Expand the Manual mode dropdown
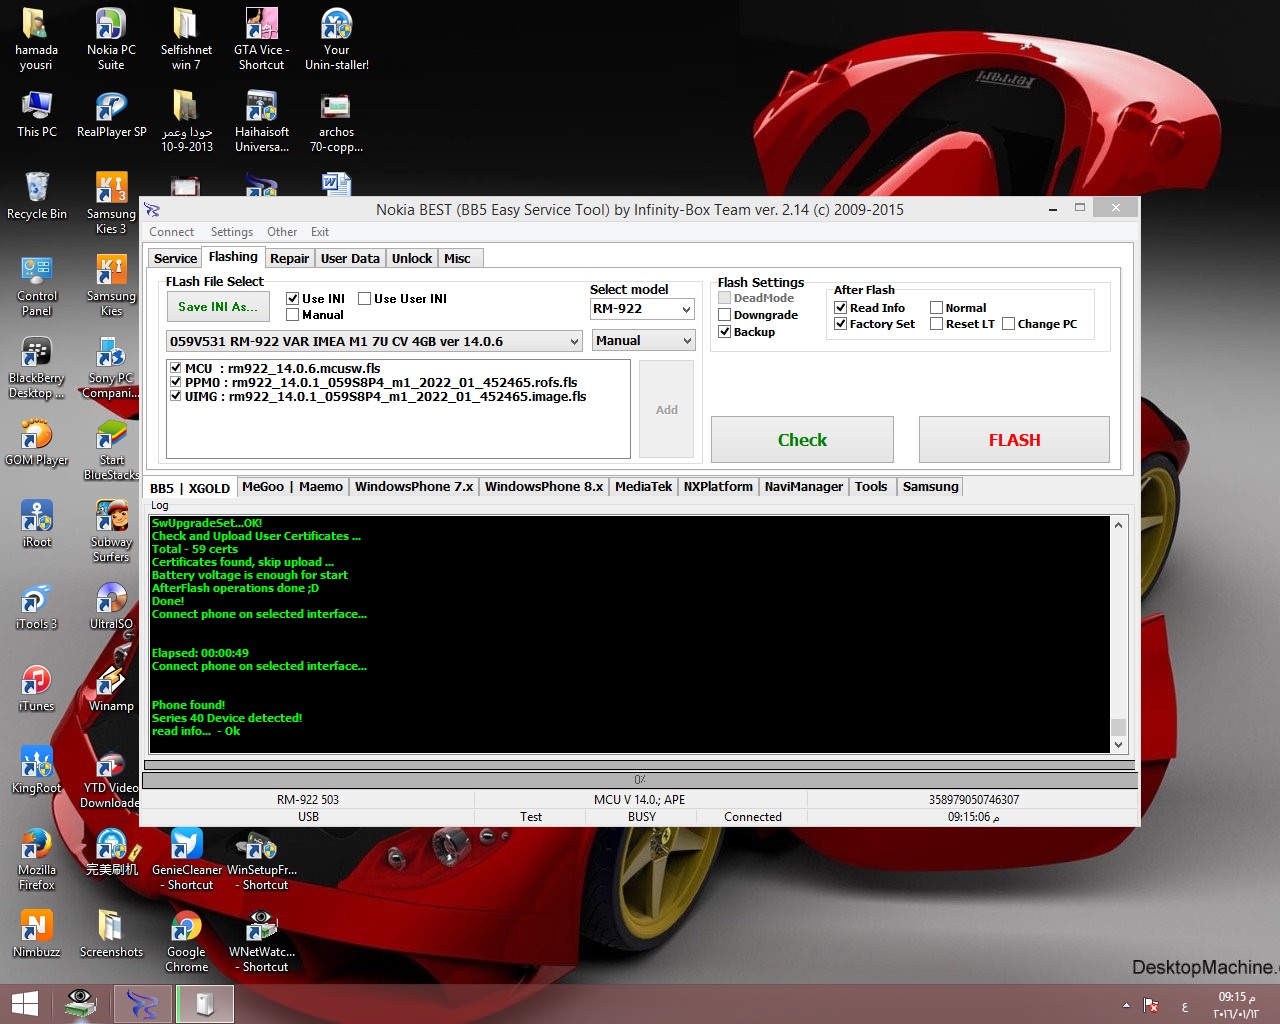This screenshot has height=1024, width=1280. click(643, 341)
